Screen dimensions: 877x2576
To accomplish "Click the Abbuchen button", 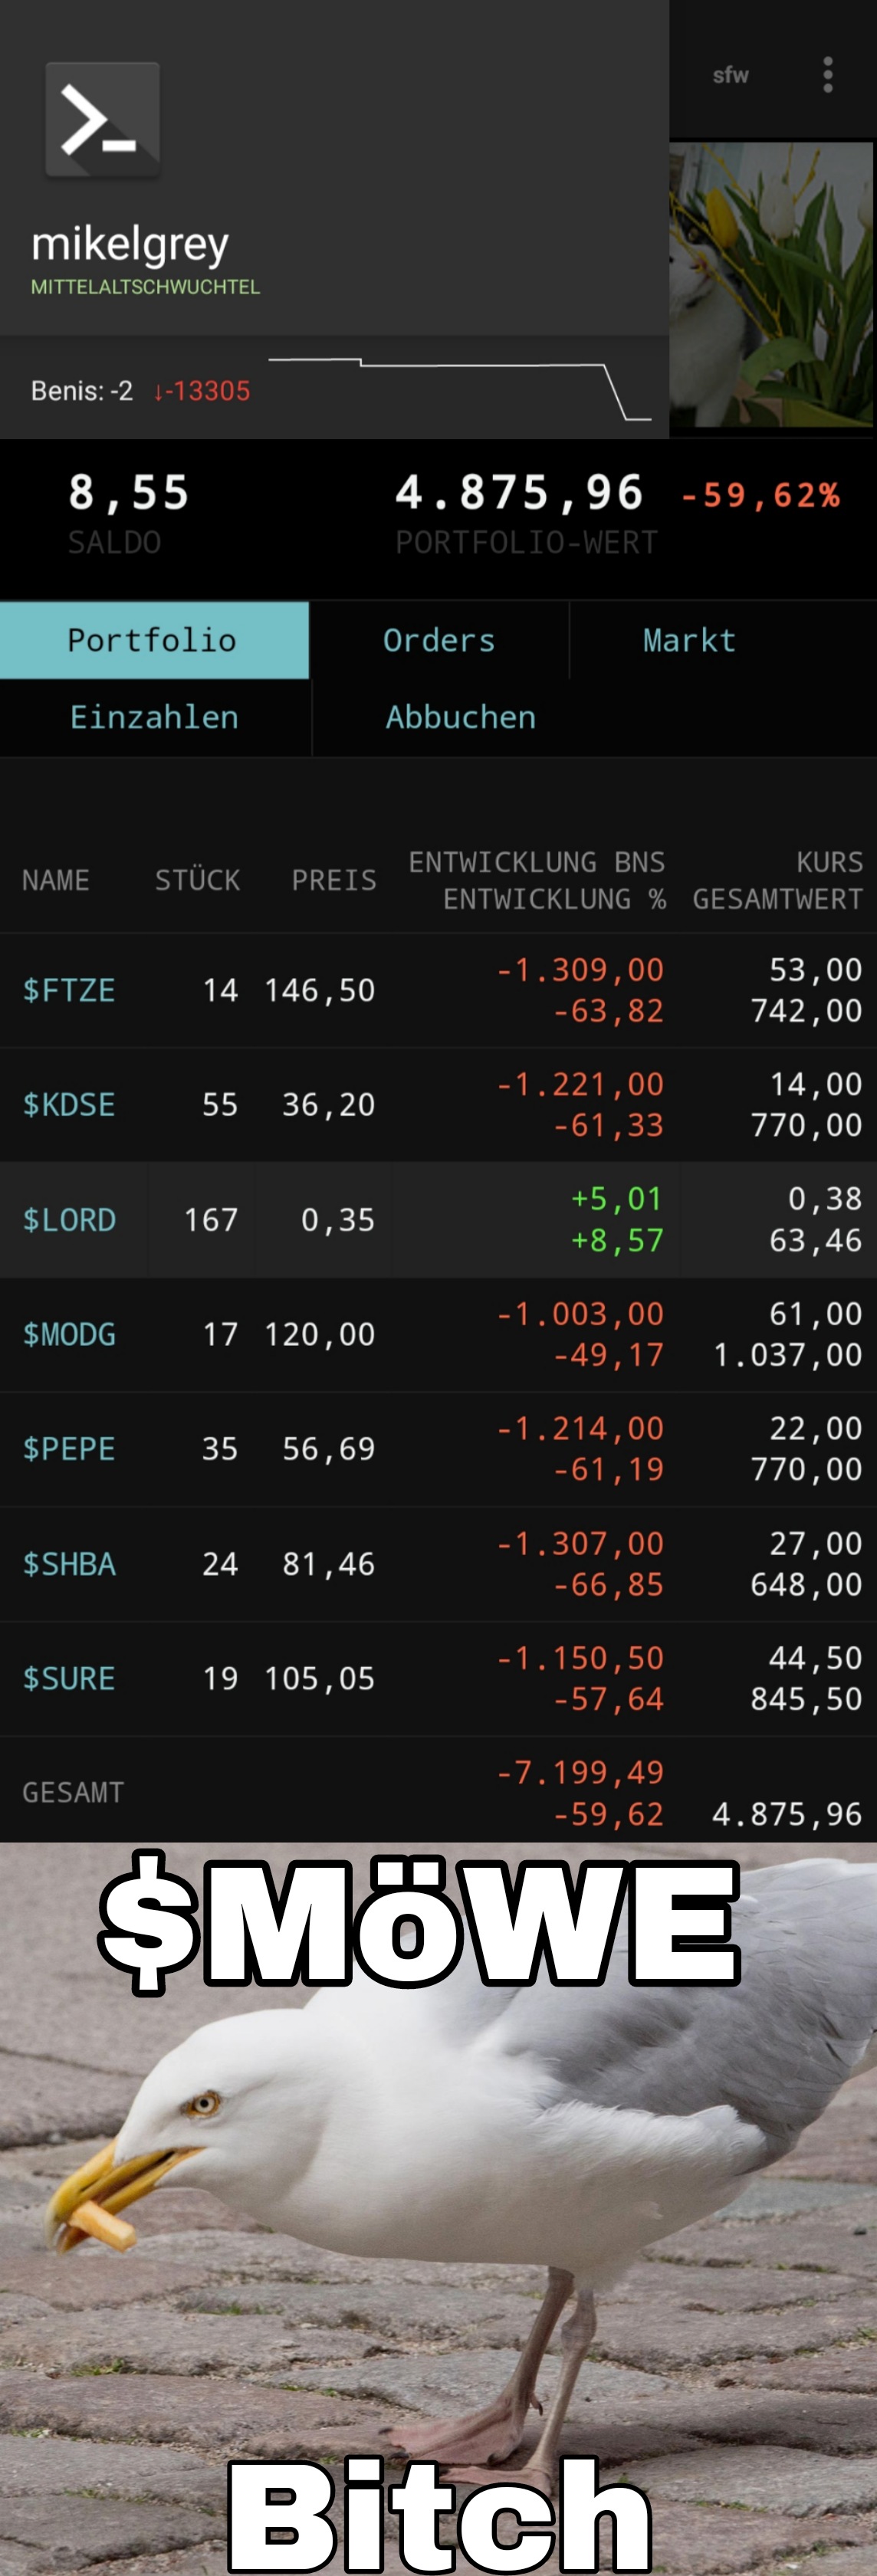I will [x=461, y=717].
